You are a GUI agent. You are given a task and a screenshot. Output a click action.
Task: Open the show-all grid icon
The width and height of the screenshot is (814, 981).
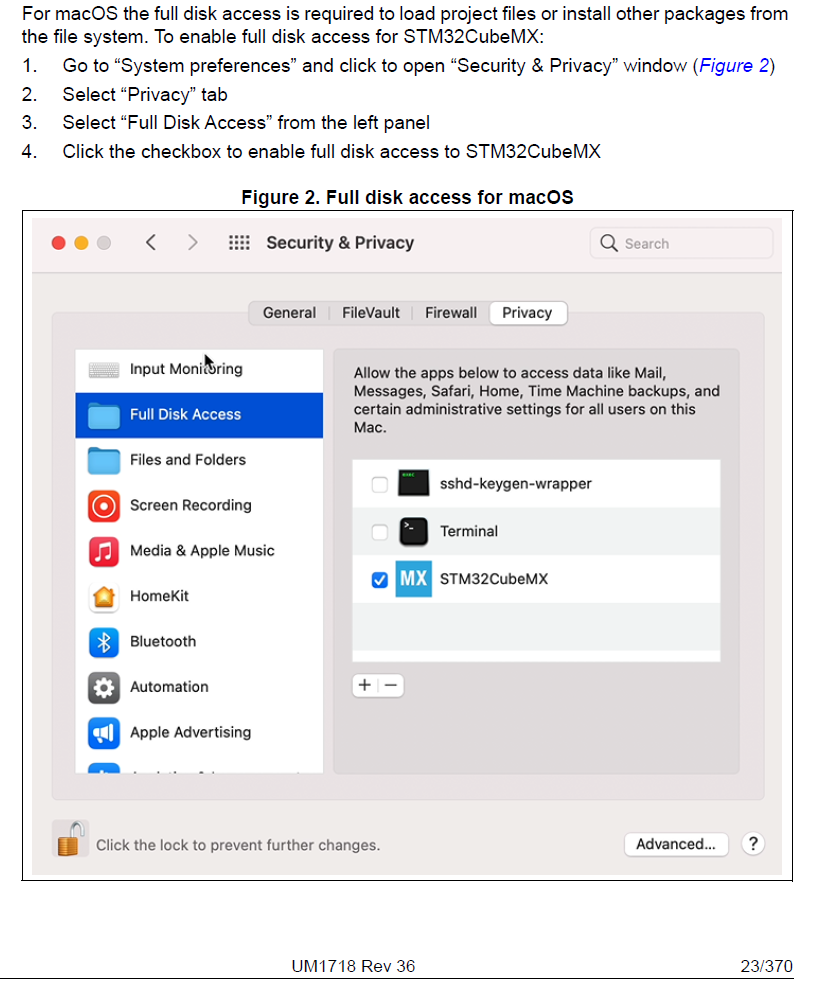[x=239, y=243]
